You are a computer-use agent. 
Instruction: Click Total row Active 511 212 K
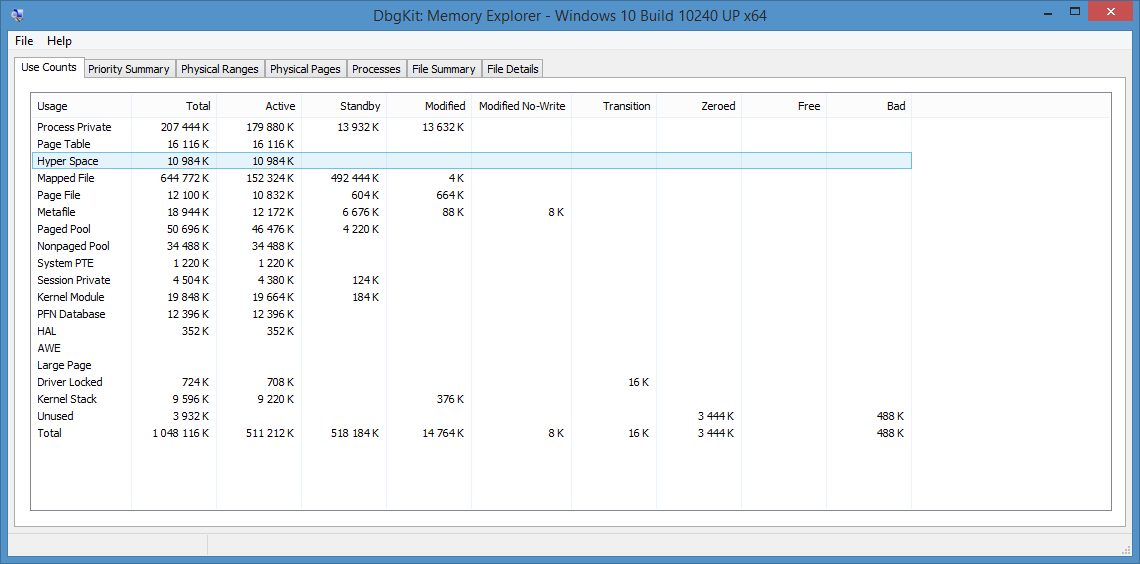pyautogui.click(x=270, y=433)
